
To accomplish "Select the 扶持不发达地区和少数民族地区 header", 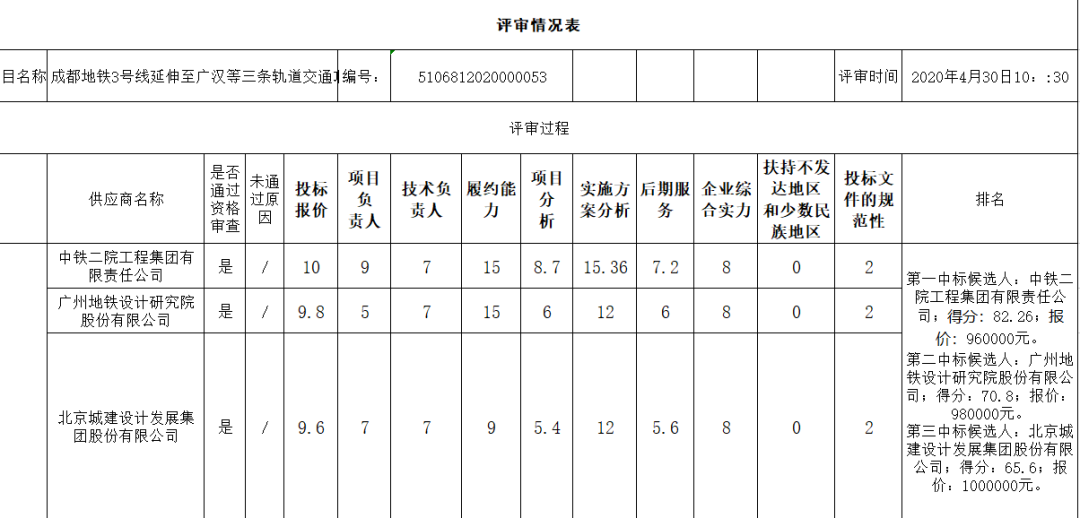I will tap(797, 199).
